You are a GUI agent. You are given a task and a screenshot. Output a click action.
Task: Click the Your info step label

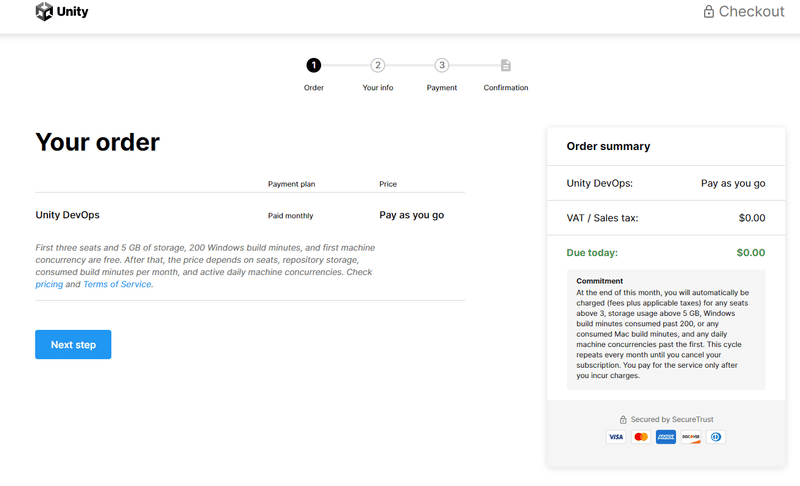378,88
